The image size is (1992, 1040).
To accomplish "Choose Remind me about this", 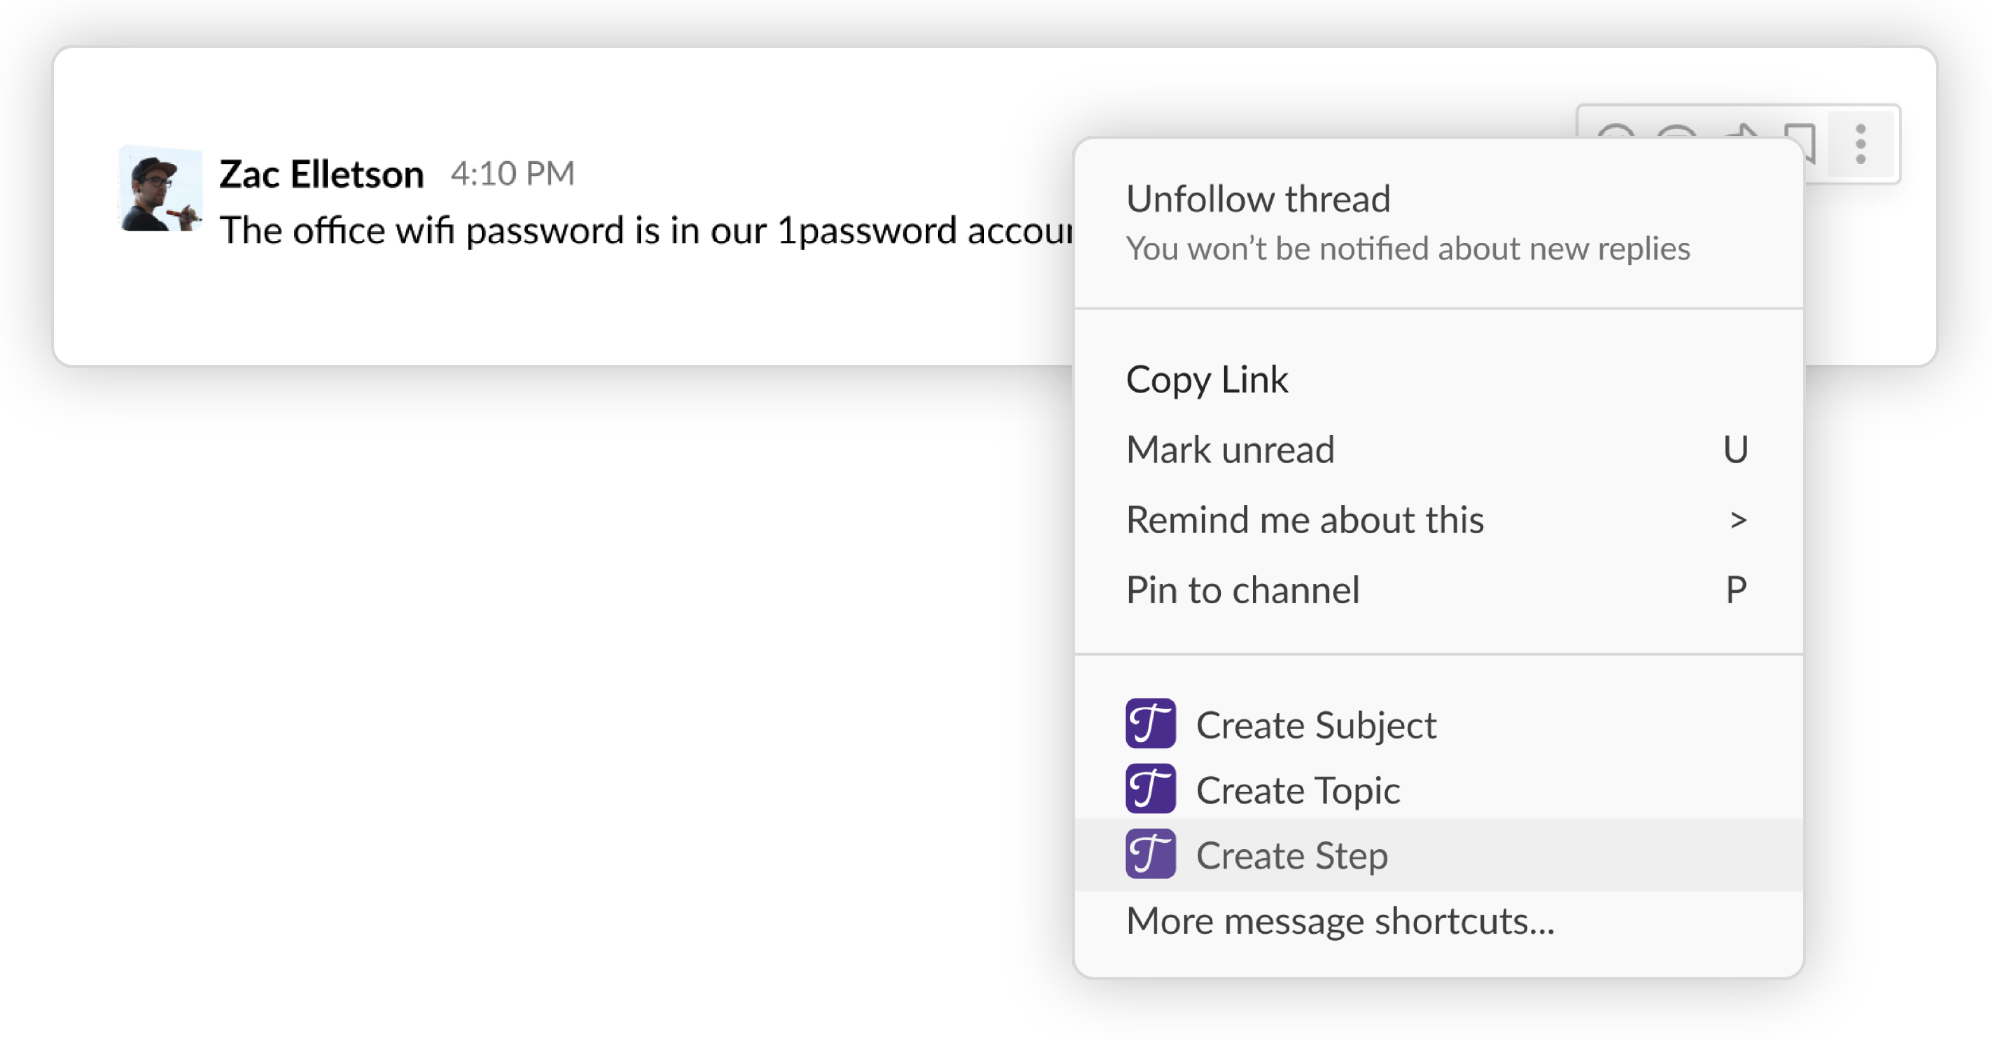I will click(x=1305, y=520).
